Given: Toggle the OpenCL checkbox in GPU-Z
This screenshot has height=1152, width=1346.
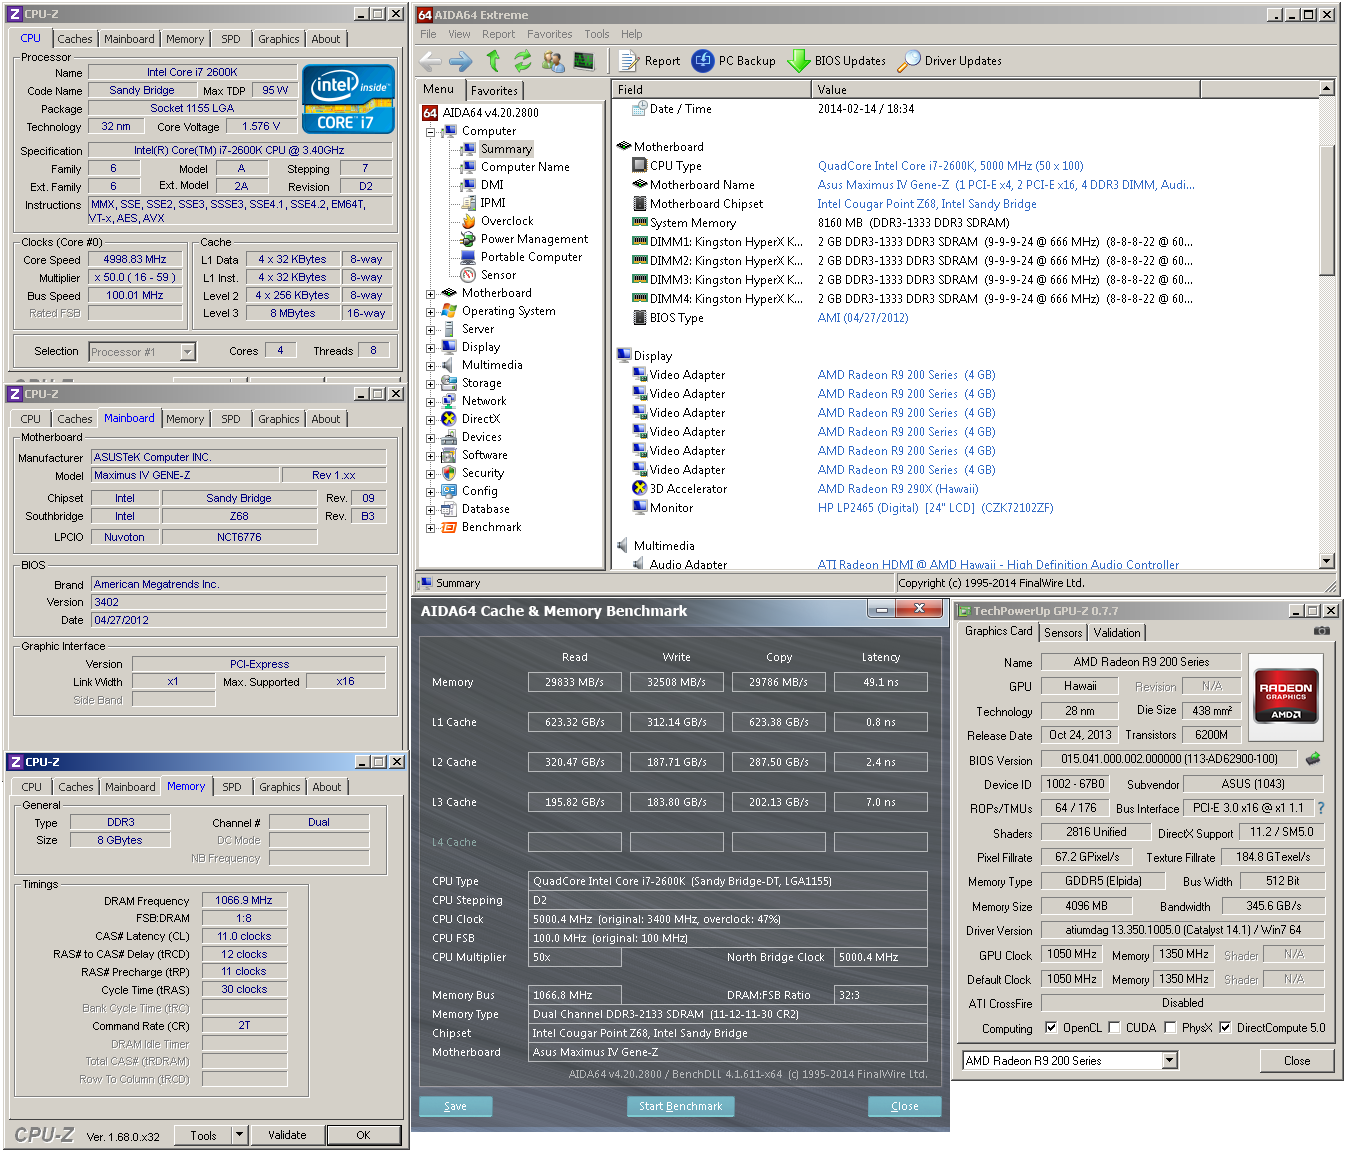Looking at the screenshot, I should point(1050,1027).
